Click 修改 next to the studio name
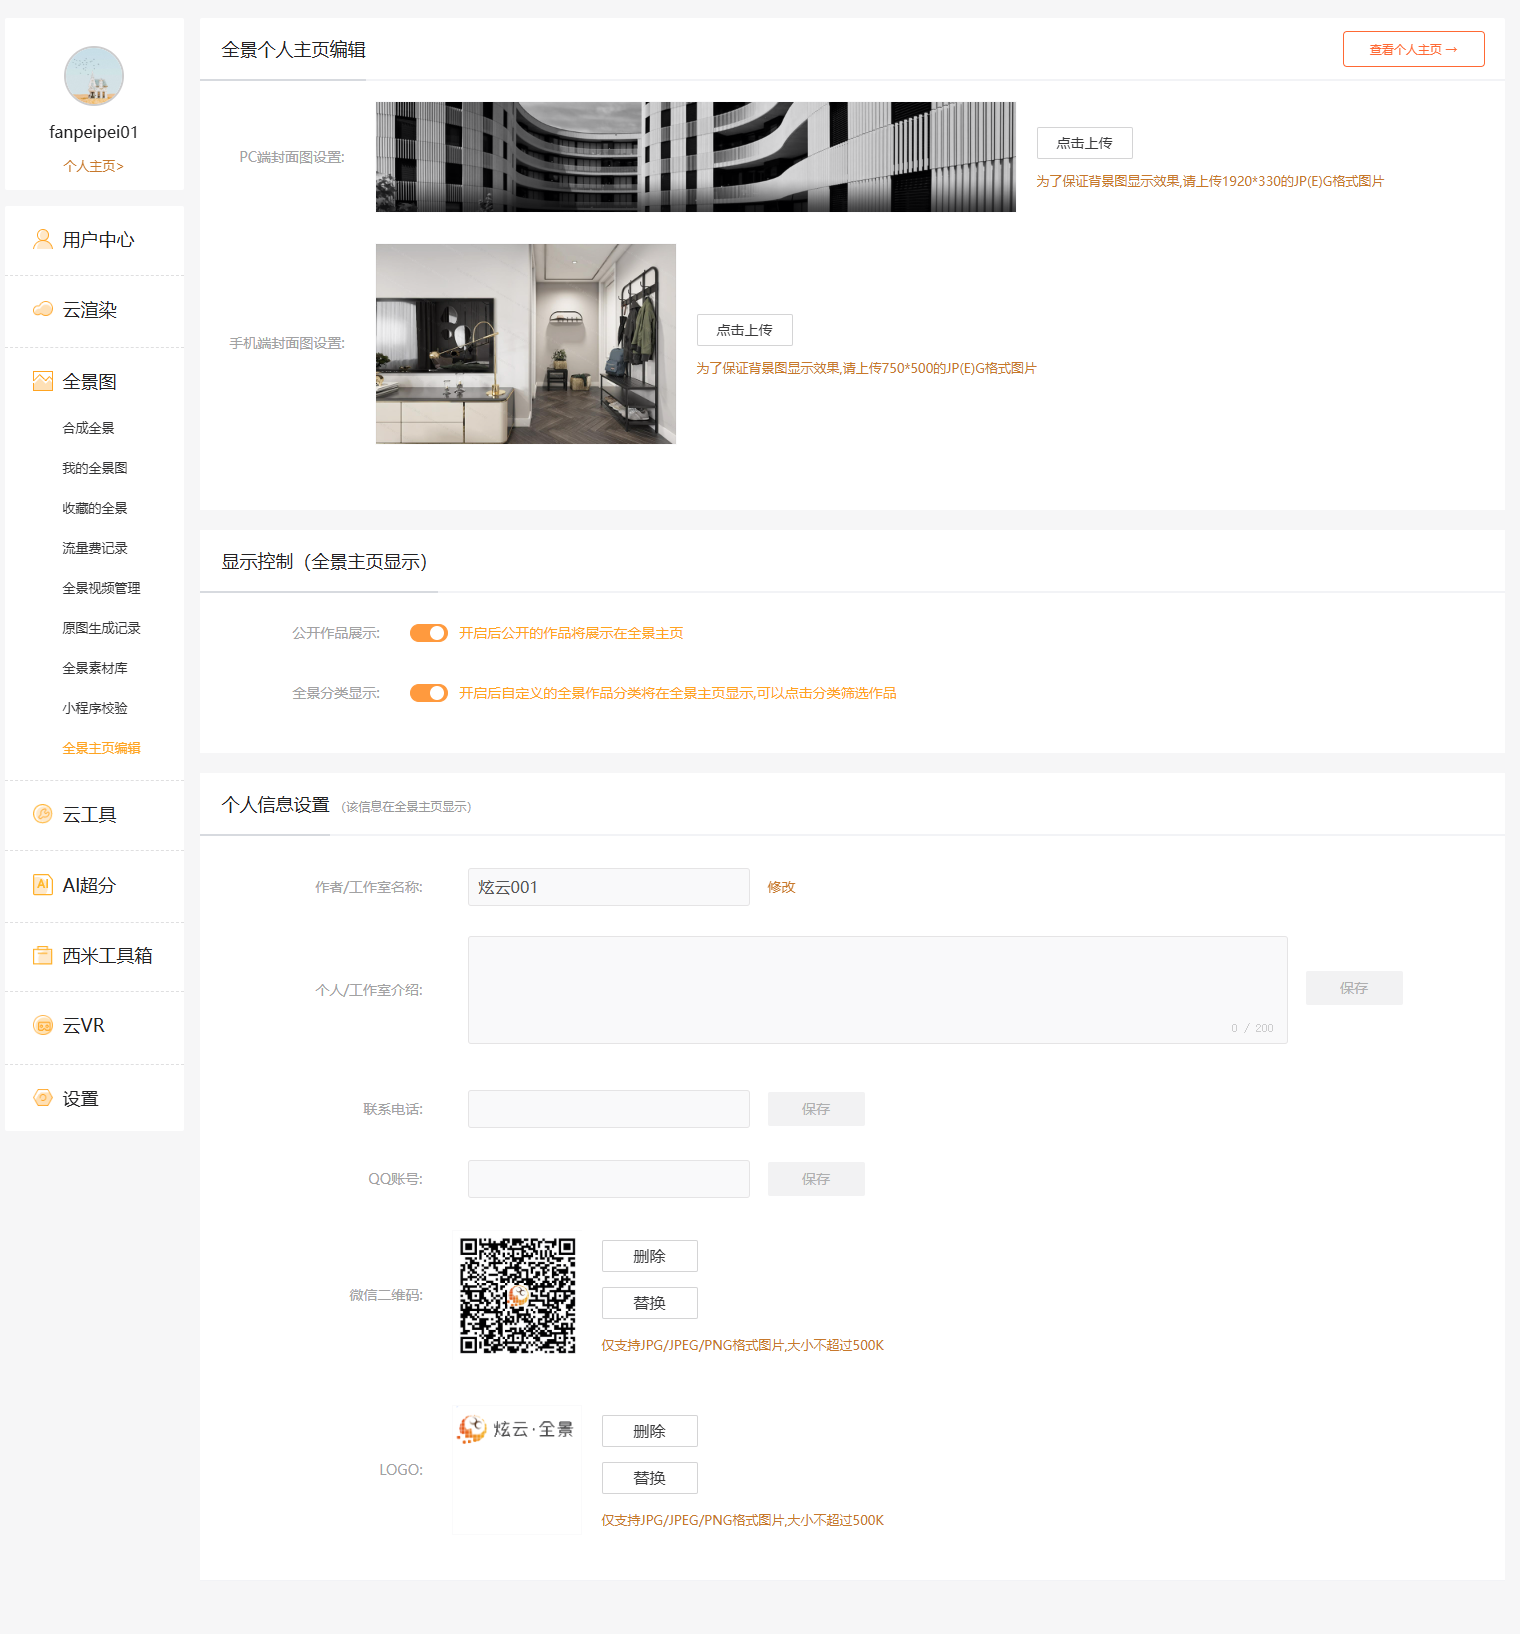 pyautogui.click(x=781, y=887)
